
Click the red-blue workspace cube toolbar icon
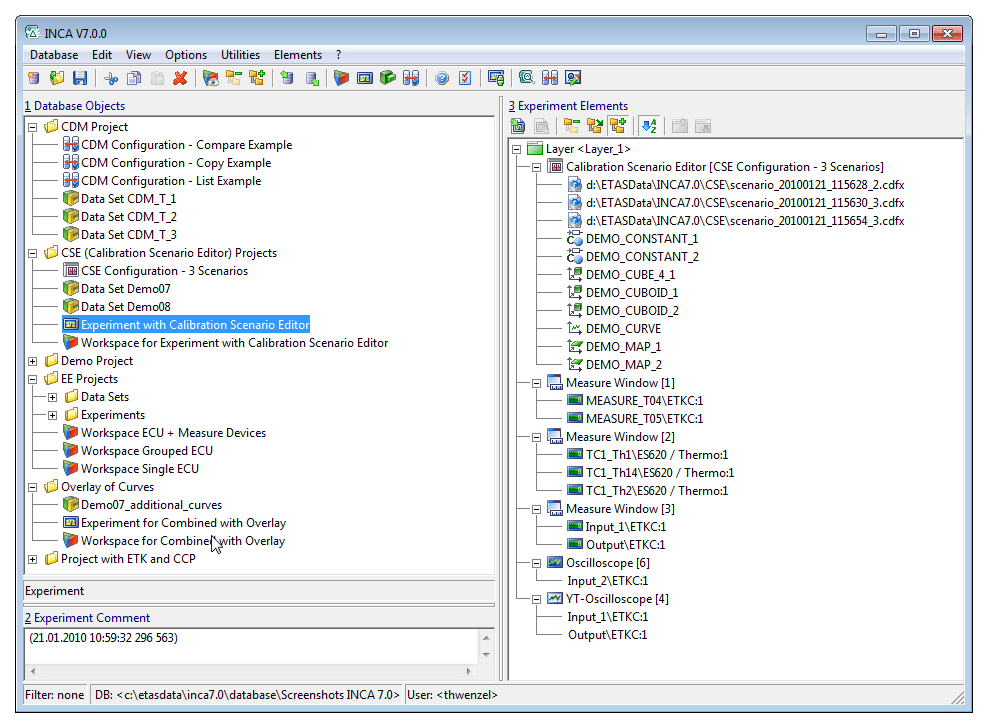(341, 78)
